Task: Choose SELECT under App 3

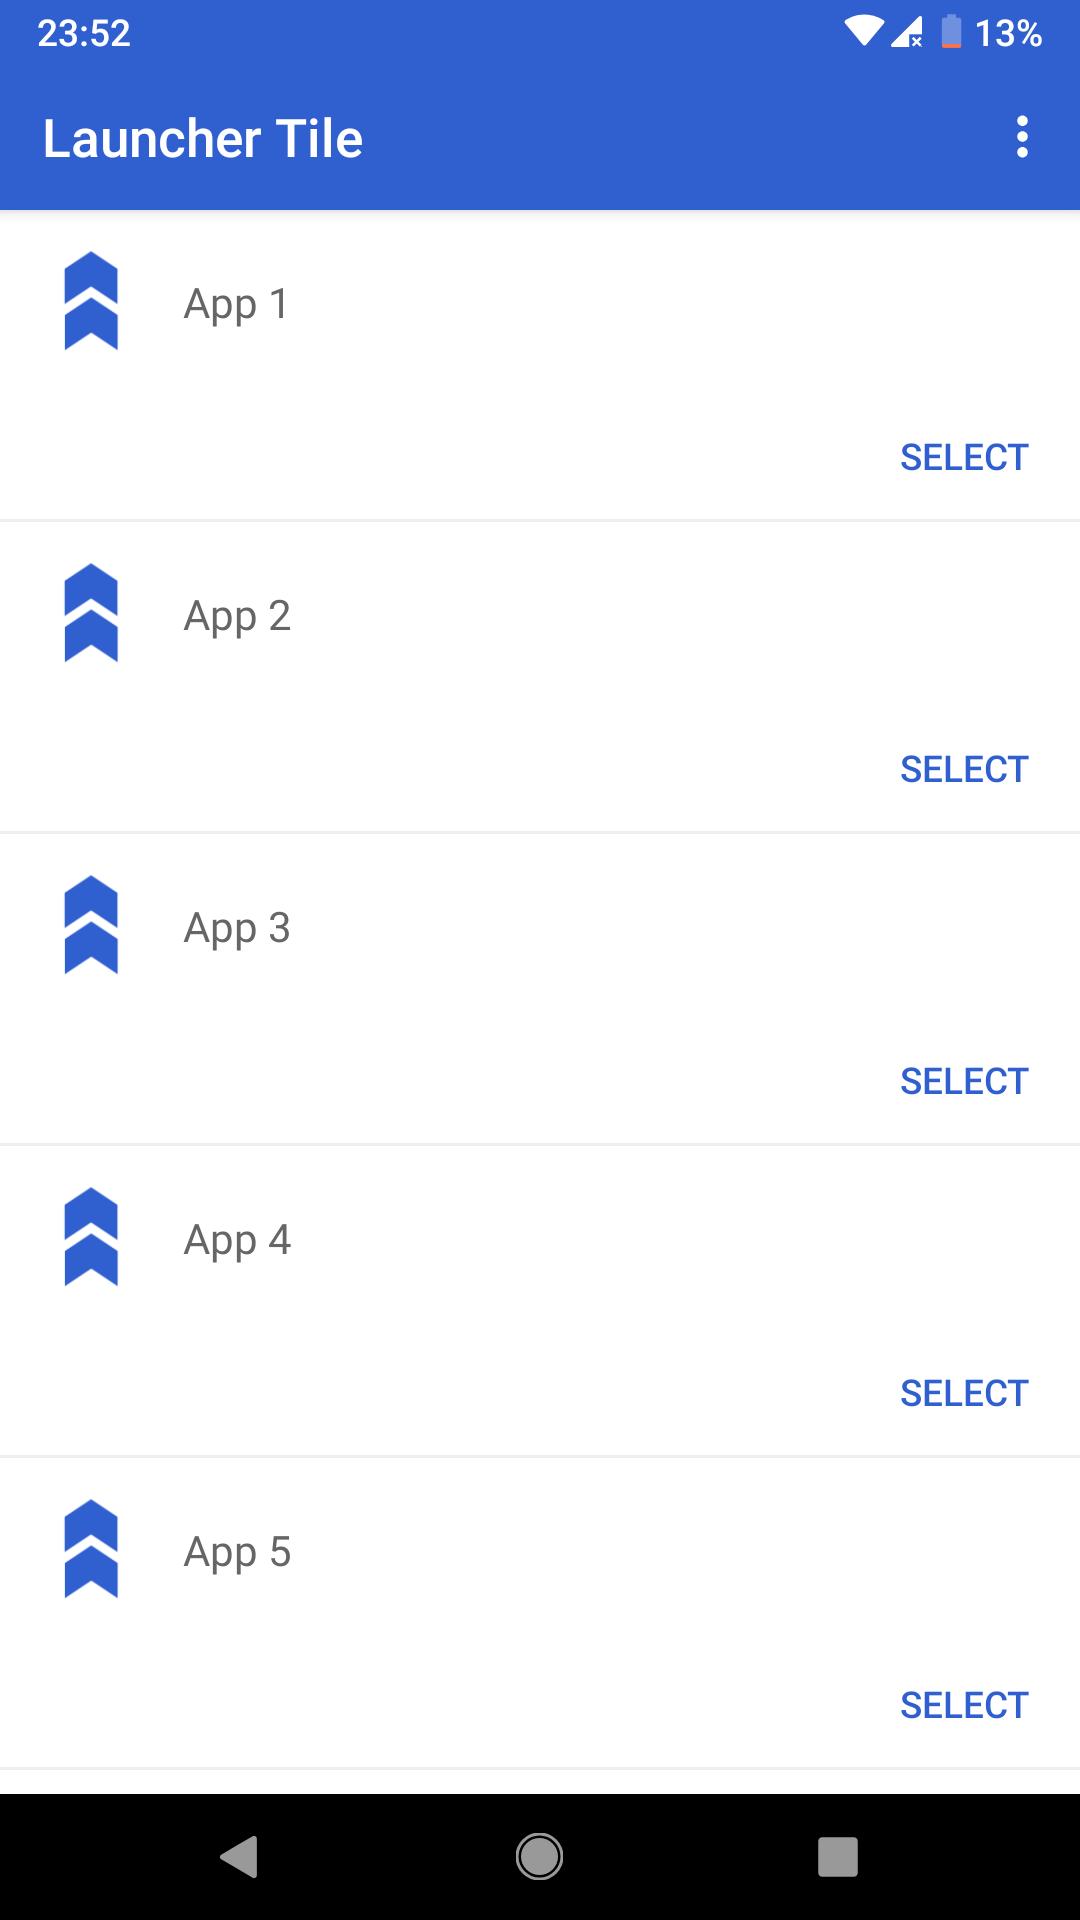Action: coord(963,1081)
